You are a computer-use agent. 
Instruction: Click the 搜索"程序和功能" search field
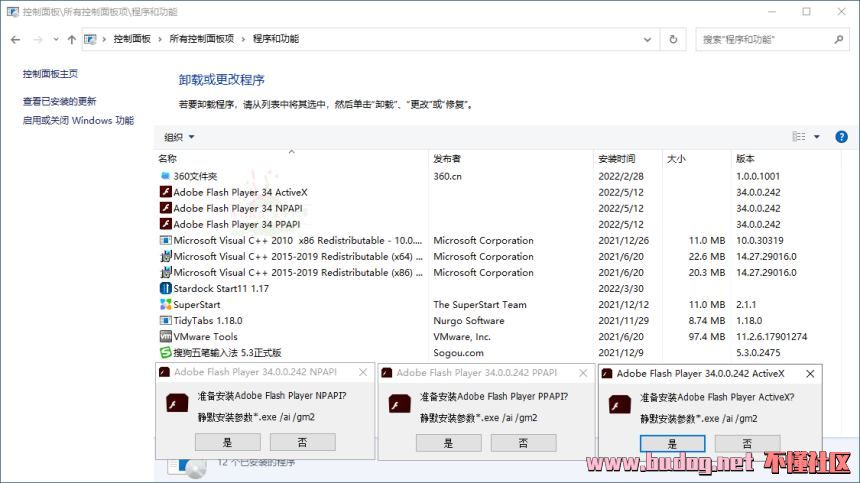pos(765,39)
